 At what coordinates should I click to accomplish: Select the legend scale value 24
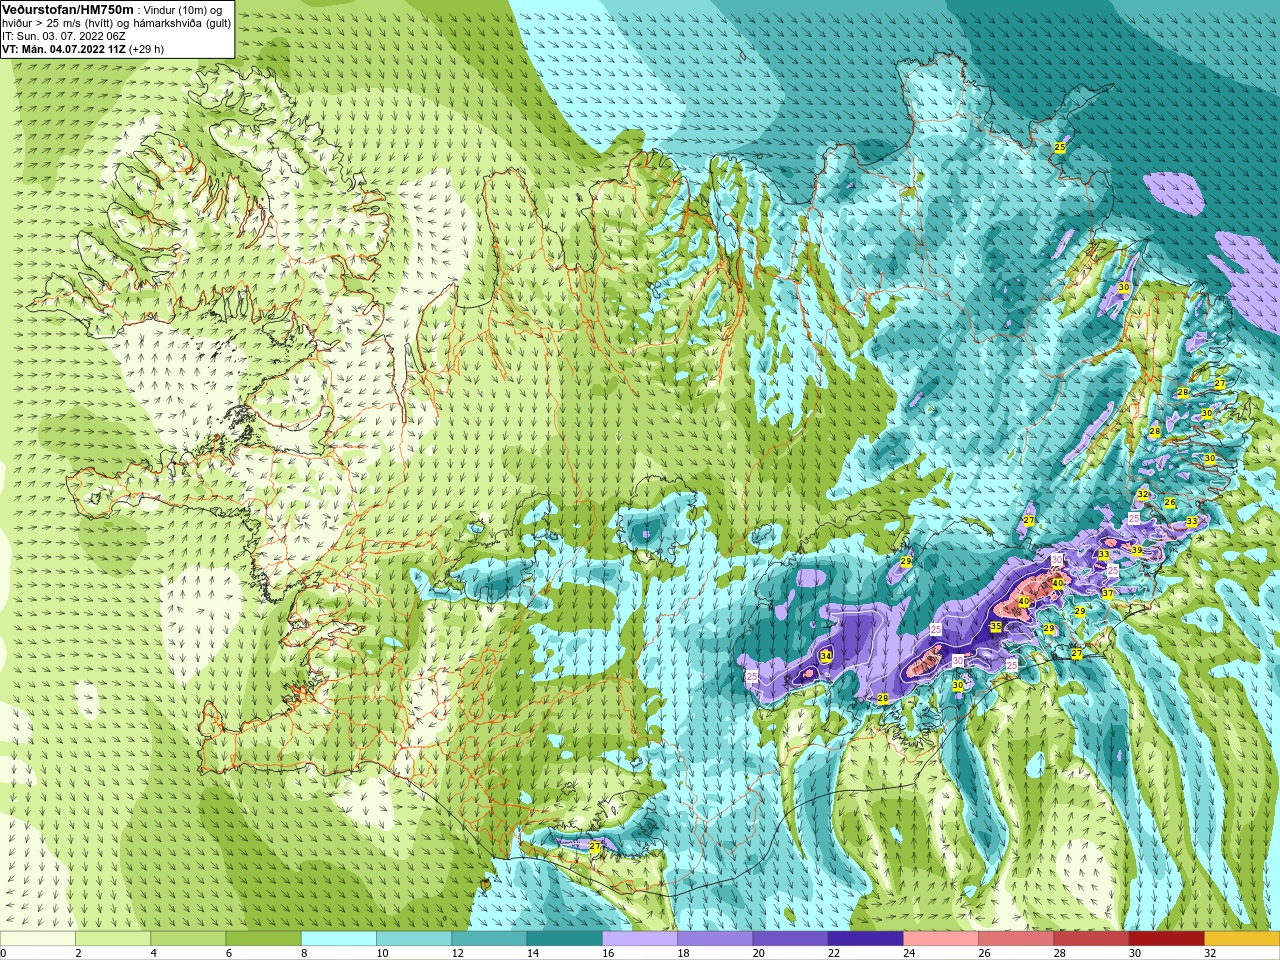[x=909, y=953]
